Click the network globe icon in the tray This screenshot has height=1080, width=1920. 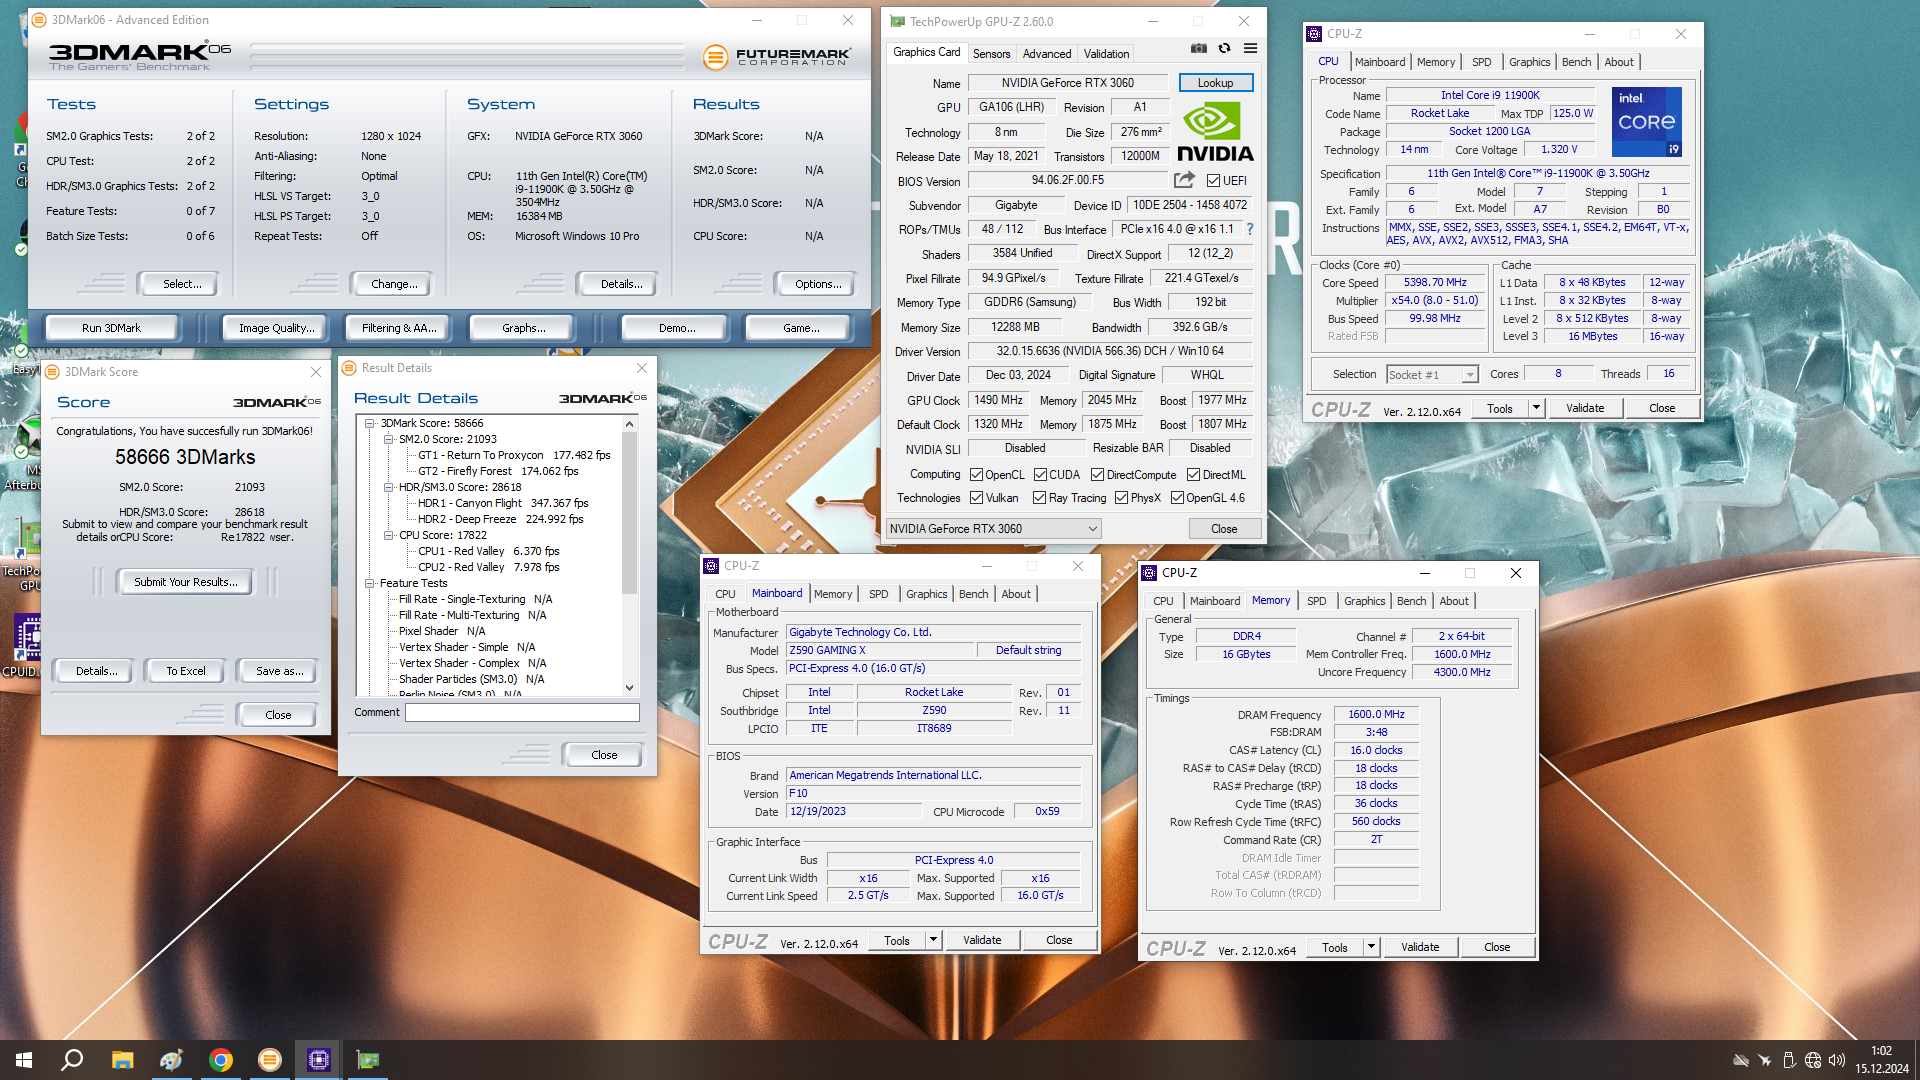1813,1060
